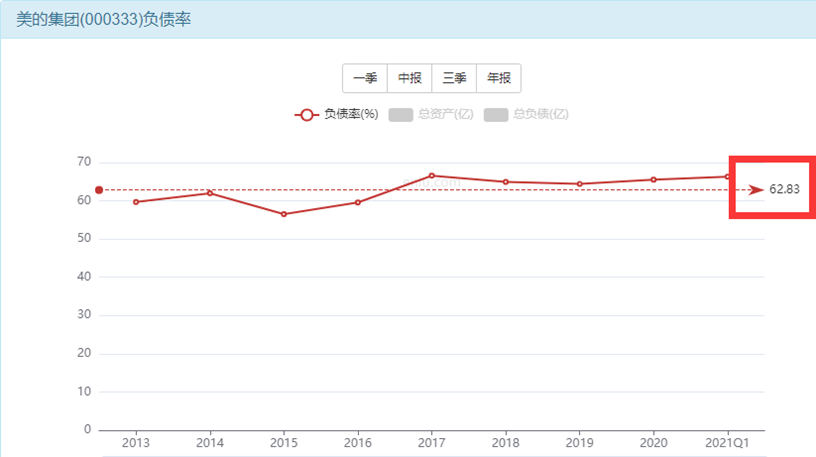Click the 30 y-axis label
The image size is (816, 457).
coord(84,314)
